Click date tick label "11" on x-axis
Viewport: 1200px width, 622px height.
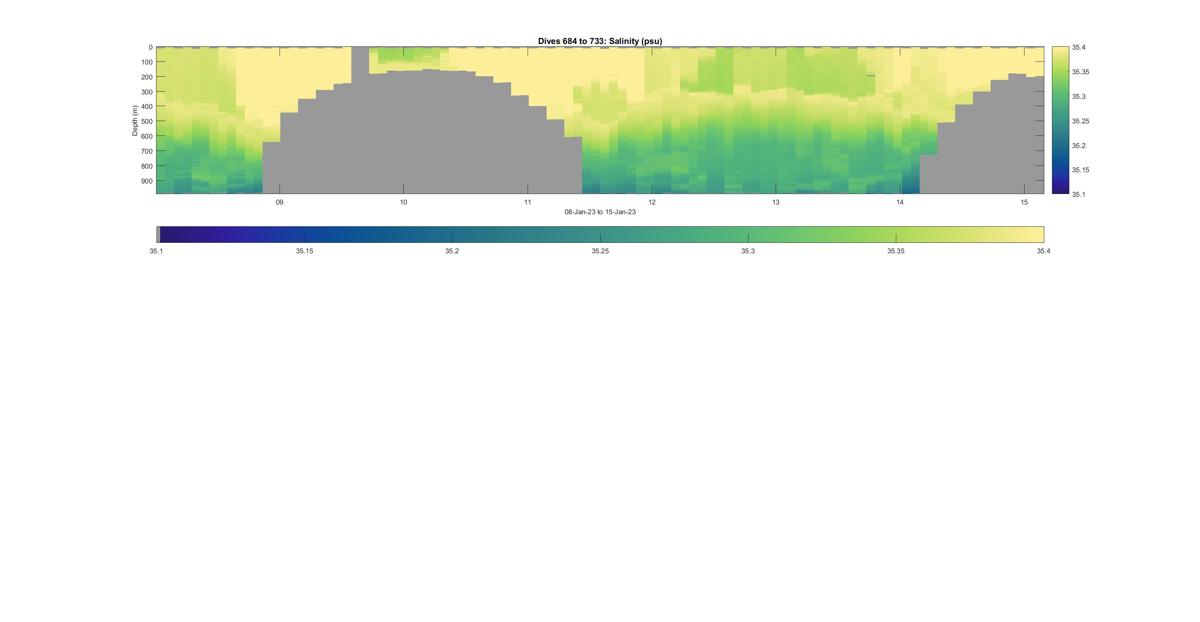[528, 202]
